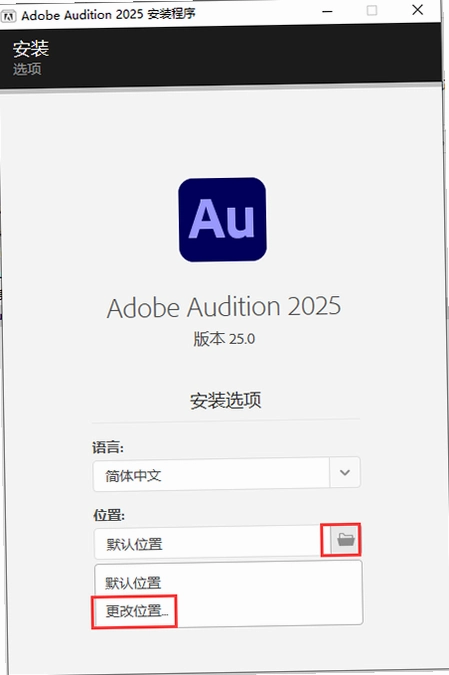Image resolution: width=449 pixels, height=675 pixels.
Task: Click the Au Audition logo
Action: 223,220
